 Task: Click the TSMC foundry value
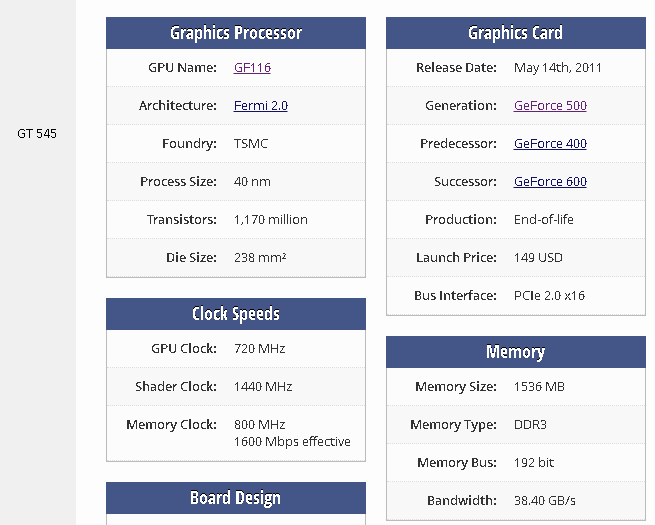[251, 144]
